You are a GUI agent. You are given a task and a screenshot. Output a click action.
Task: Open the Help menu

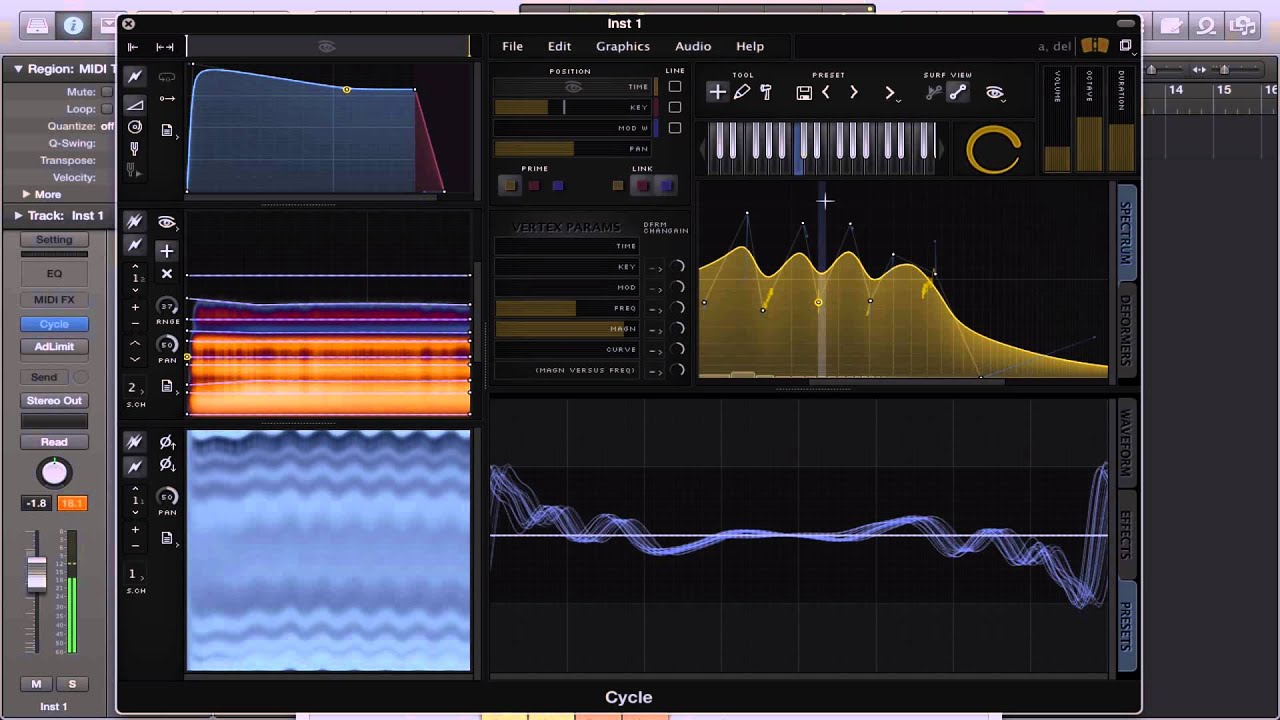[750, 46]
